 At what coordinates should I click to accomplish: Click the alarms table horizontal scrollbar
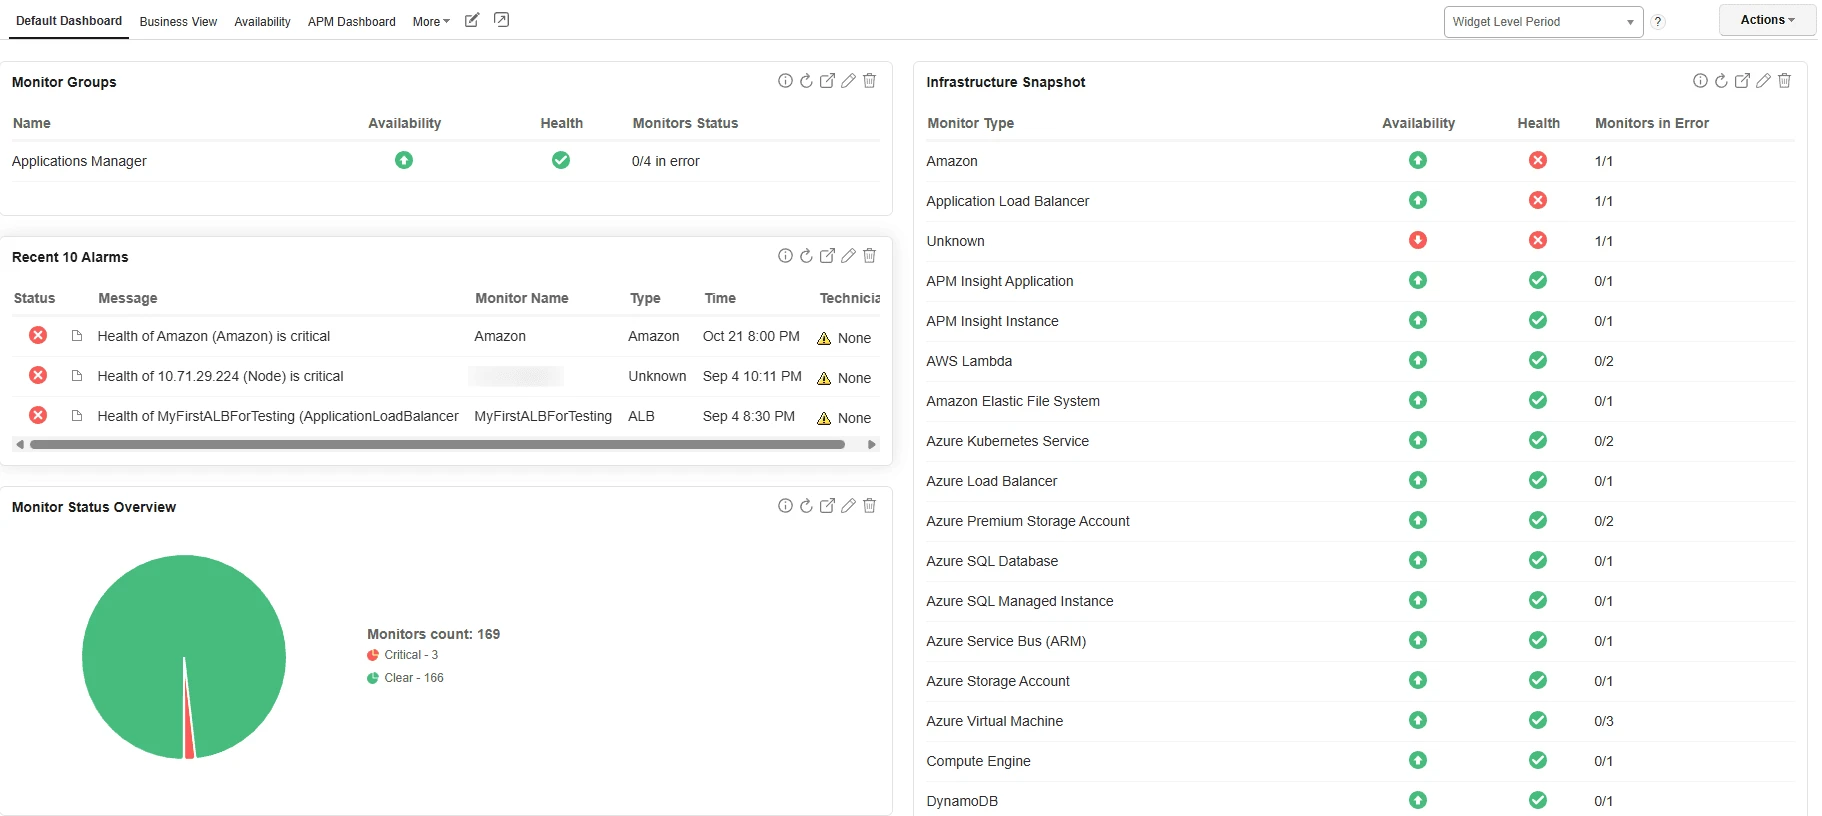pyautogui.click(x=437, y=445)
